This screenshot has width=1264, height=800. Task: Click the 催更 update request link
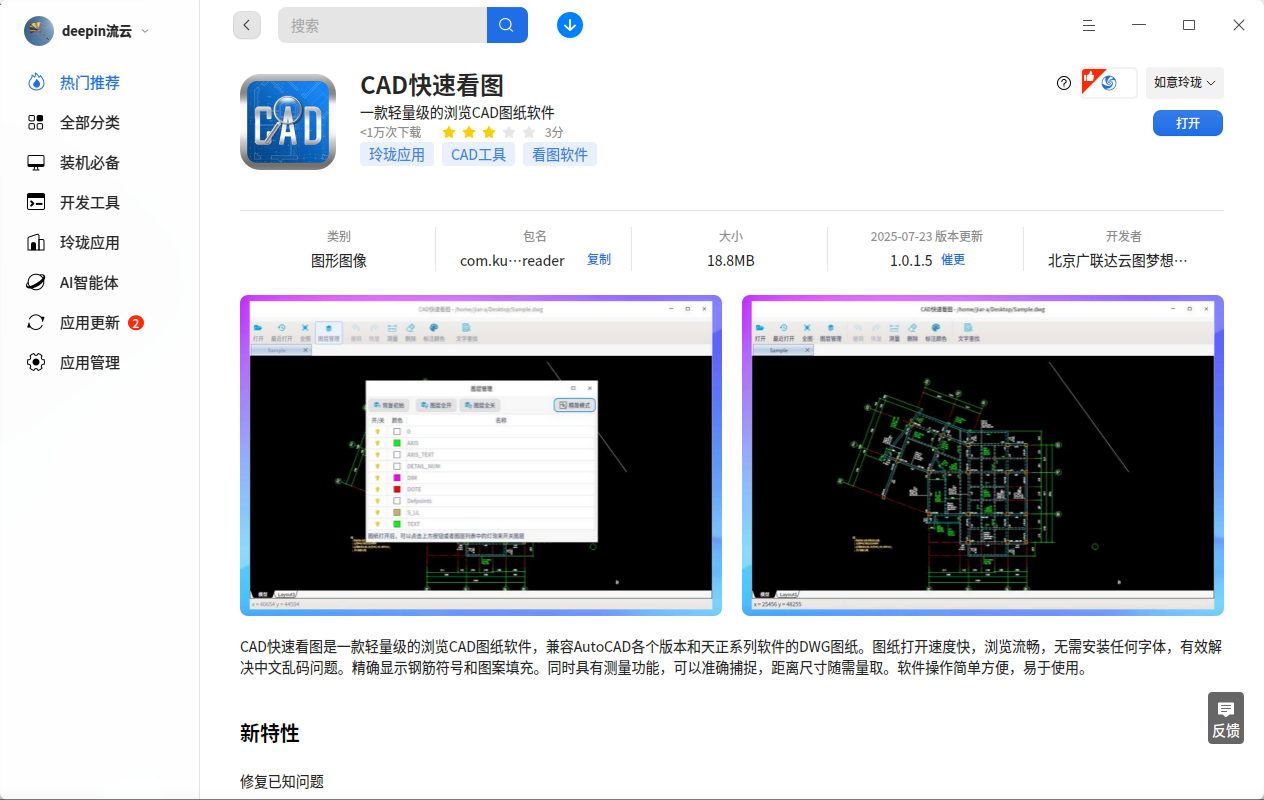pos(953,259)
